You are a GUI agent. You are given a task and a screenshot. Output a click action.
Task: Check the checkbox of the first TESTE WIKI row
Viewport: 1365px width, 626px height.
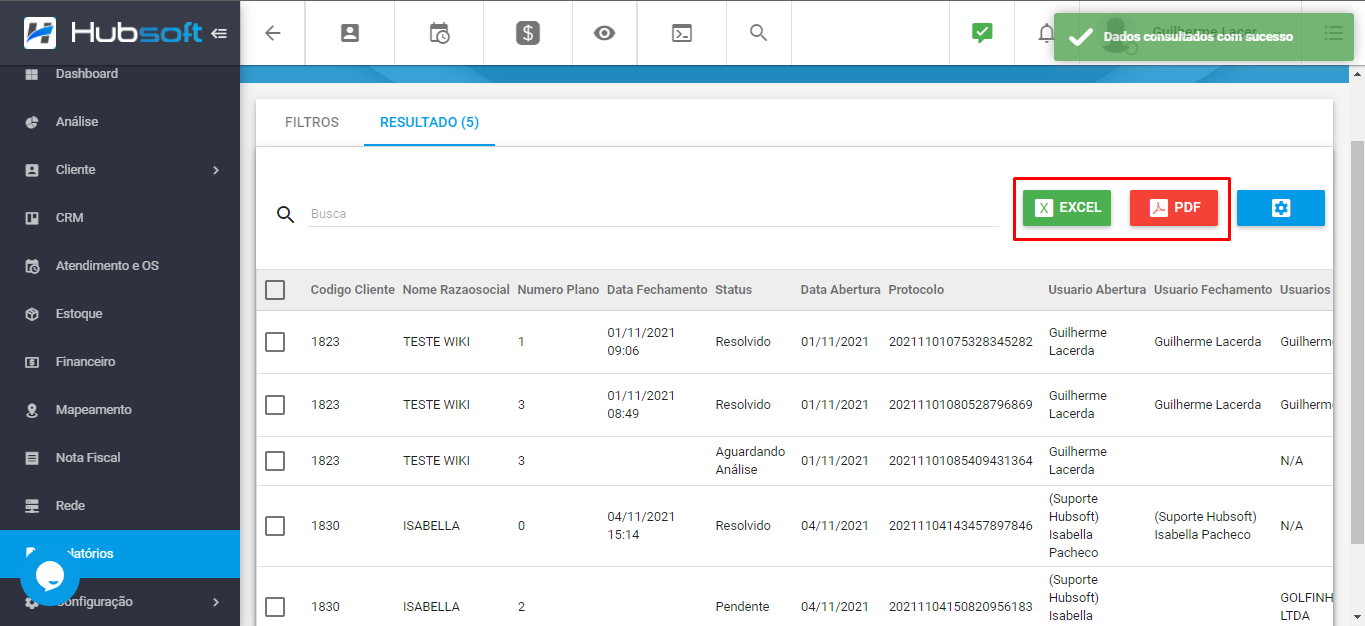tap(275, 341)
